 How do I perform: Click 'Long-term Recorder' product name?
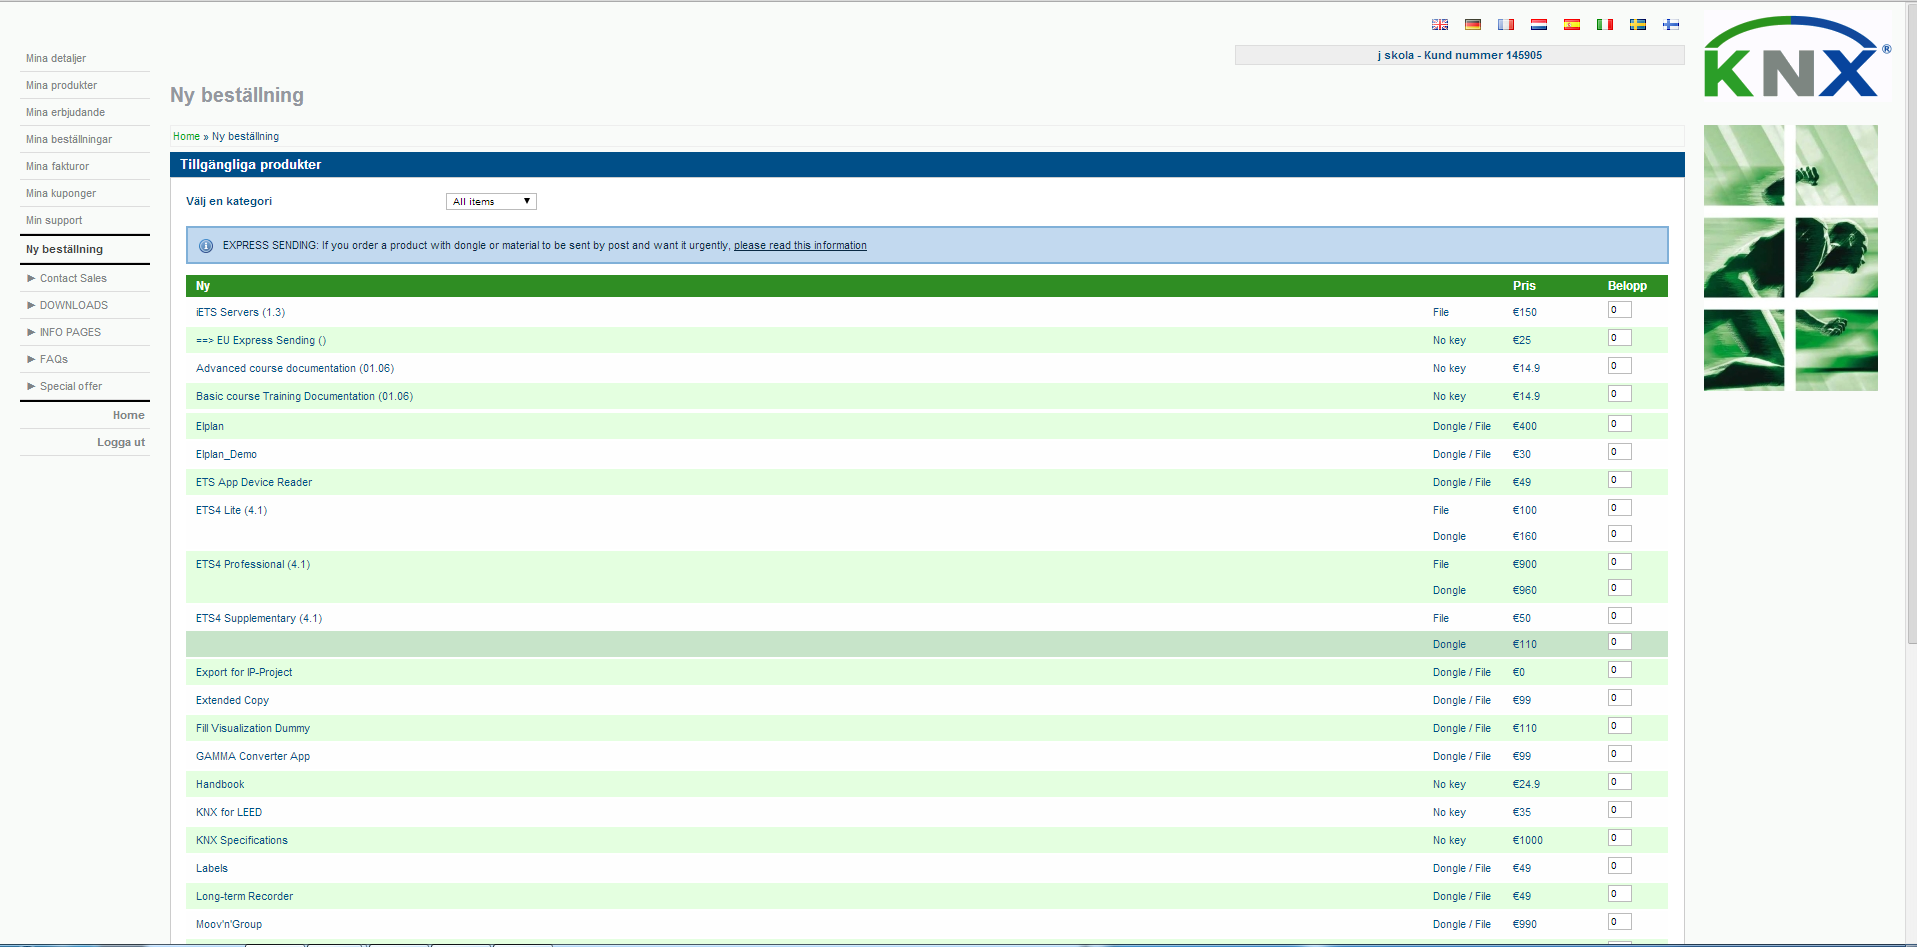(x=244, y=897)
